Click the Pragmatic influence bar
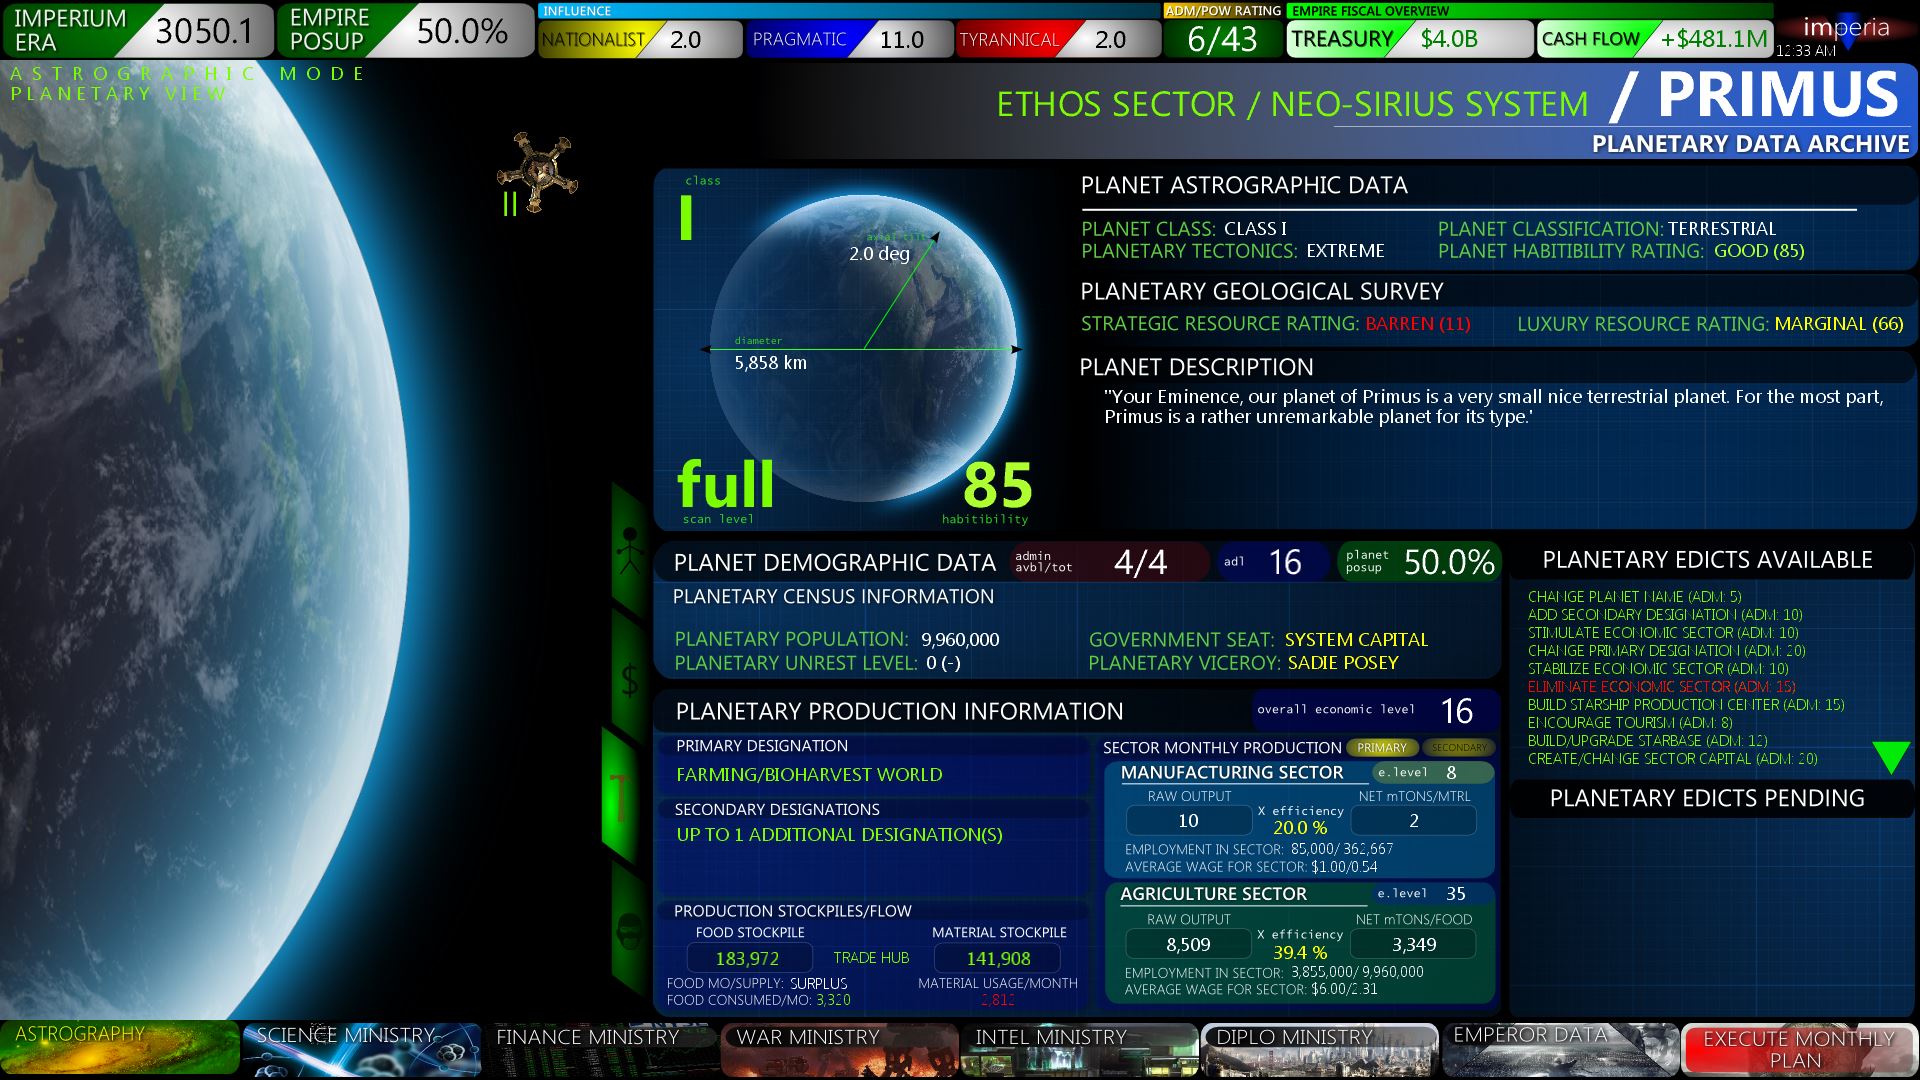Image resolution: width=1920 pixels, height=1080 pixels. pos(848,40)
